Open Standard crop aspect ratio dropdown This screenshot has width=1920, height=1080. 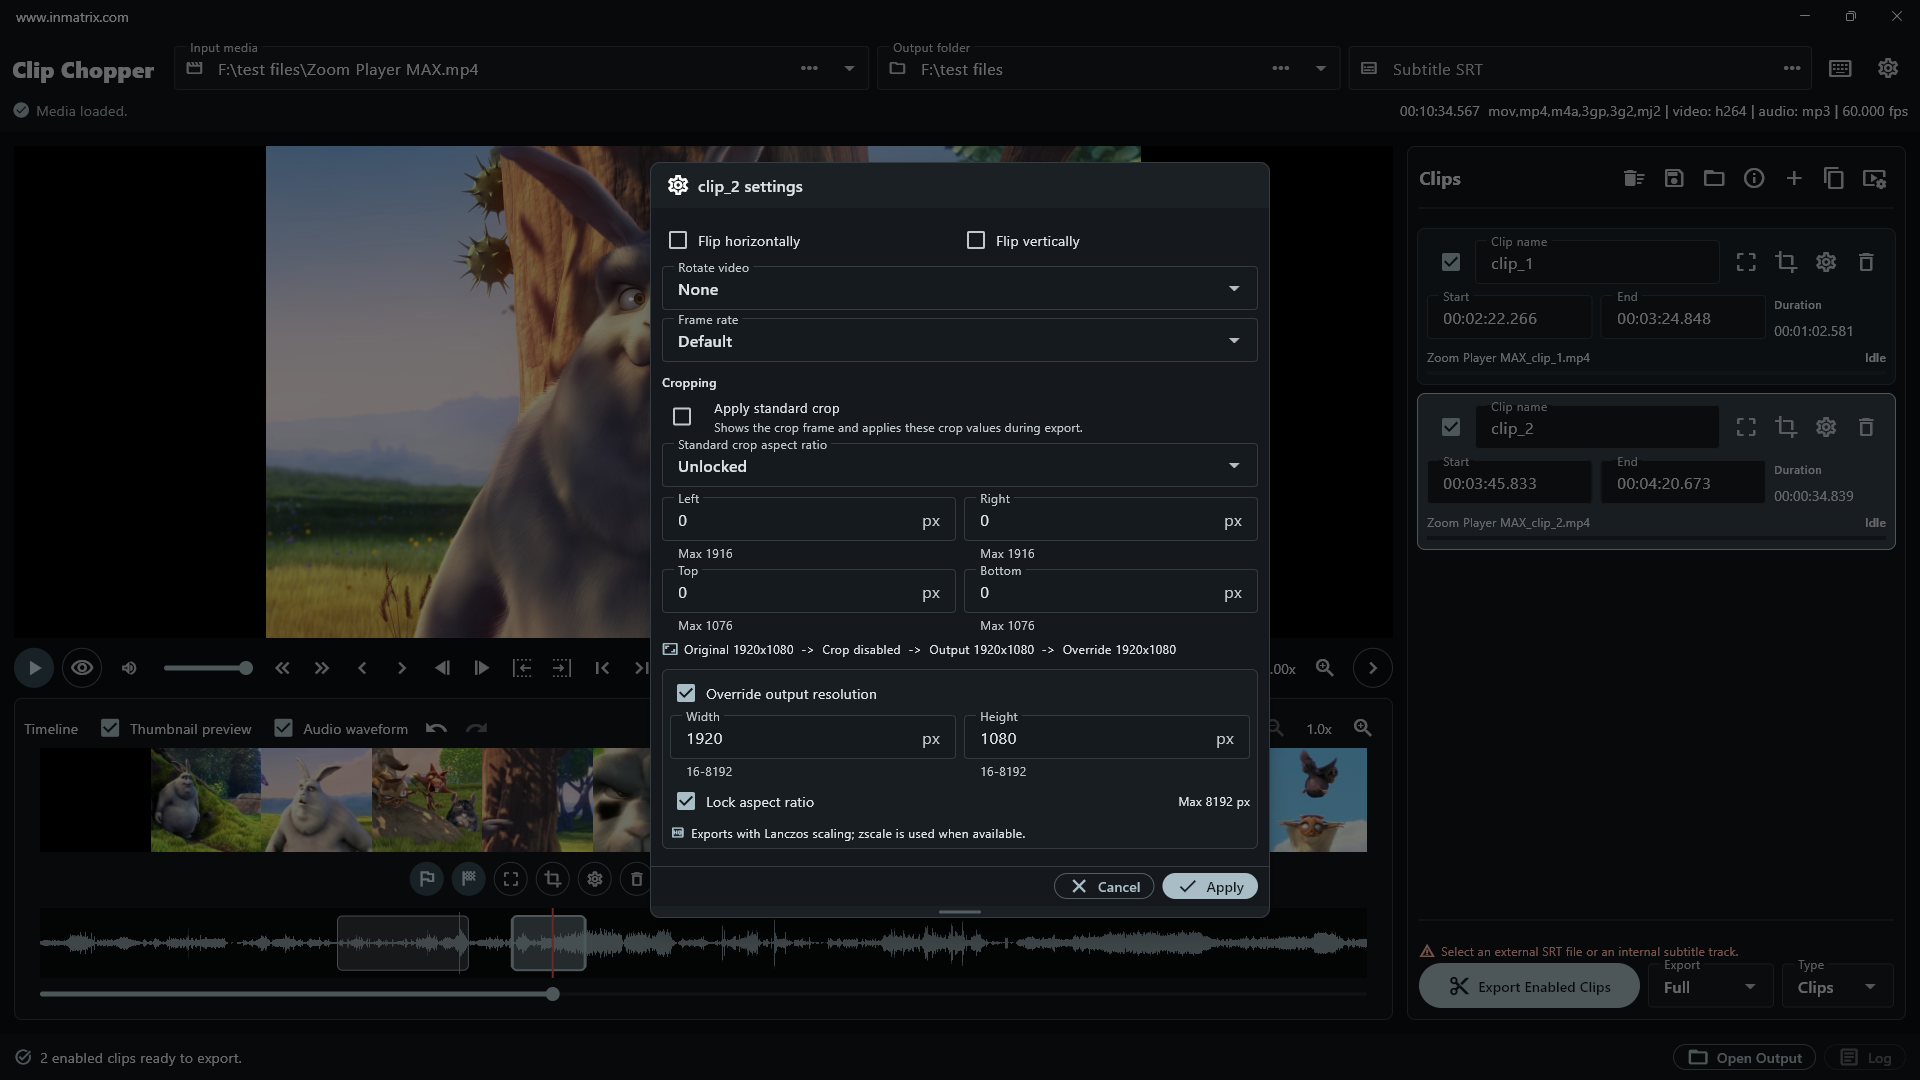pyautogui.click(x=959, y=465)
